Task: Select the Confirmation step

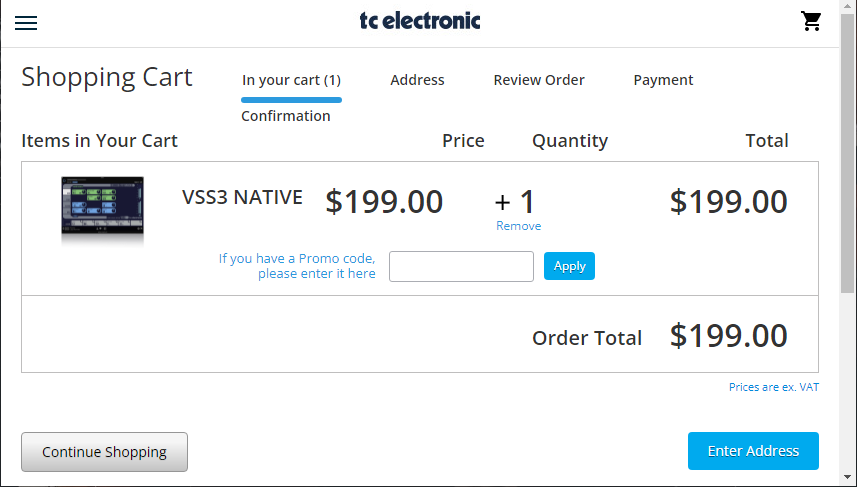Action: point(286,116)
